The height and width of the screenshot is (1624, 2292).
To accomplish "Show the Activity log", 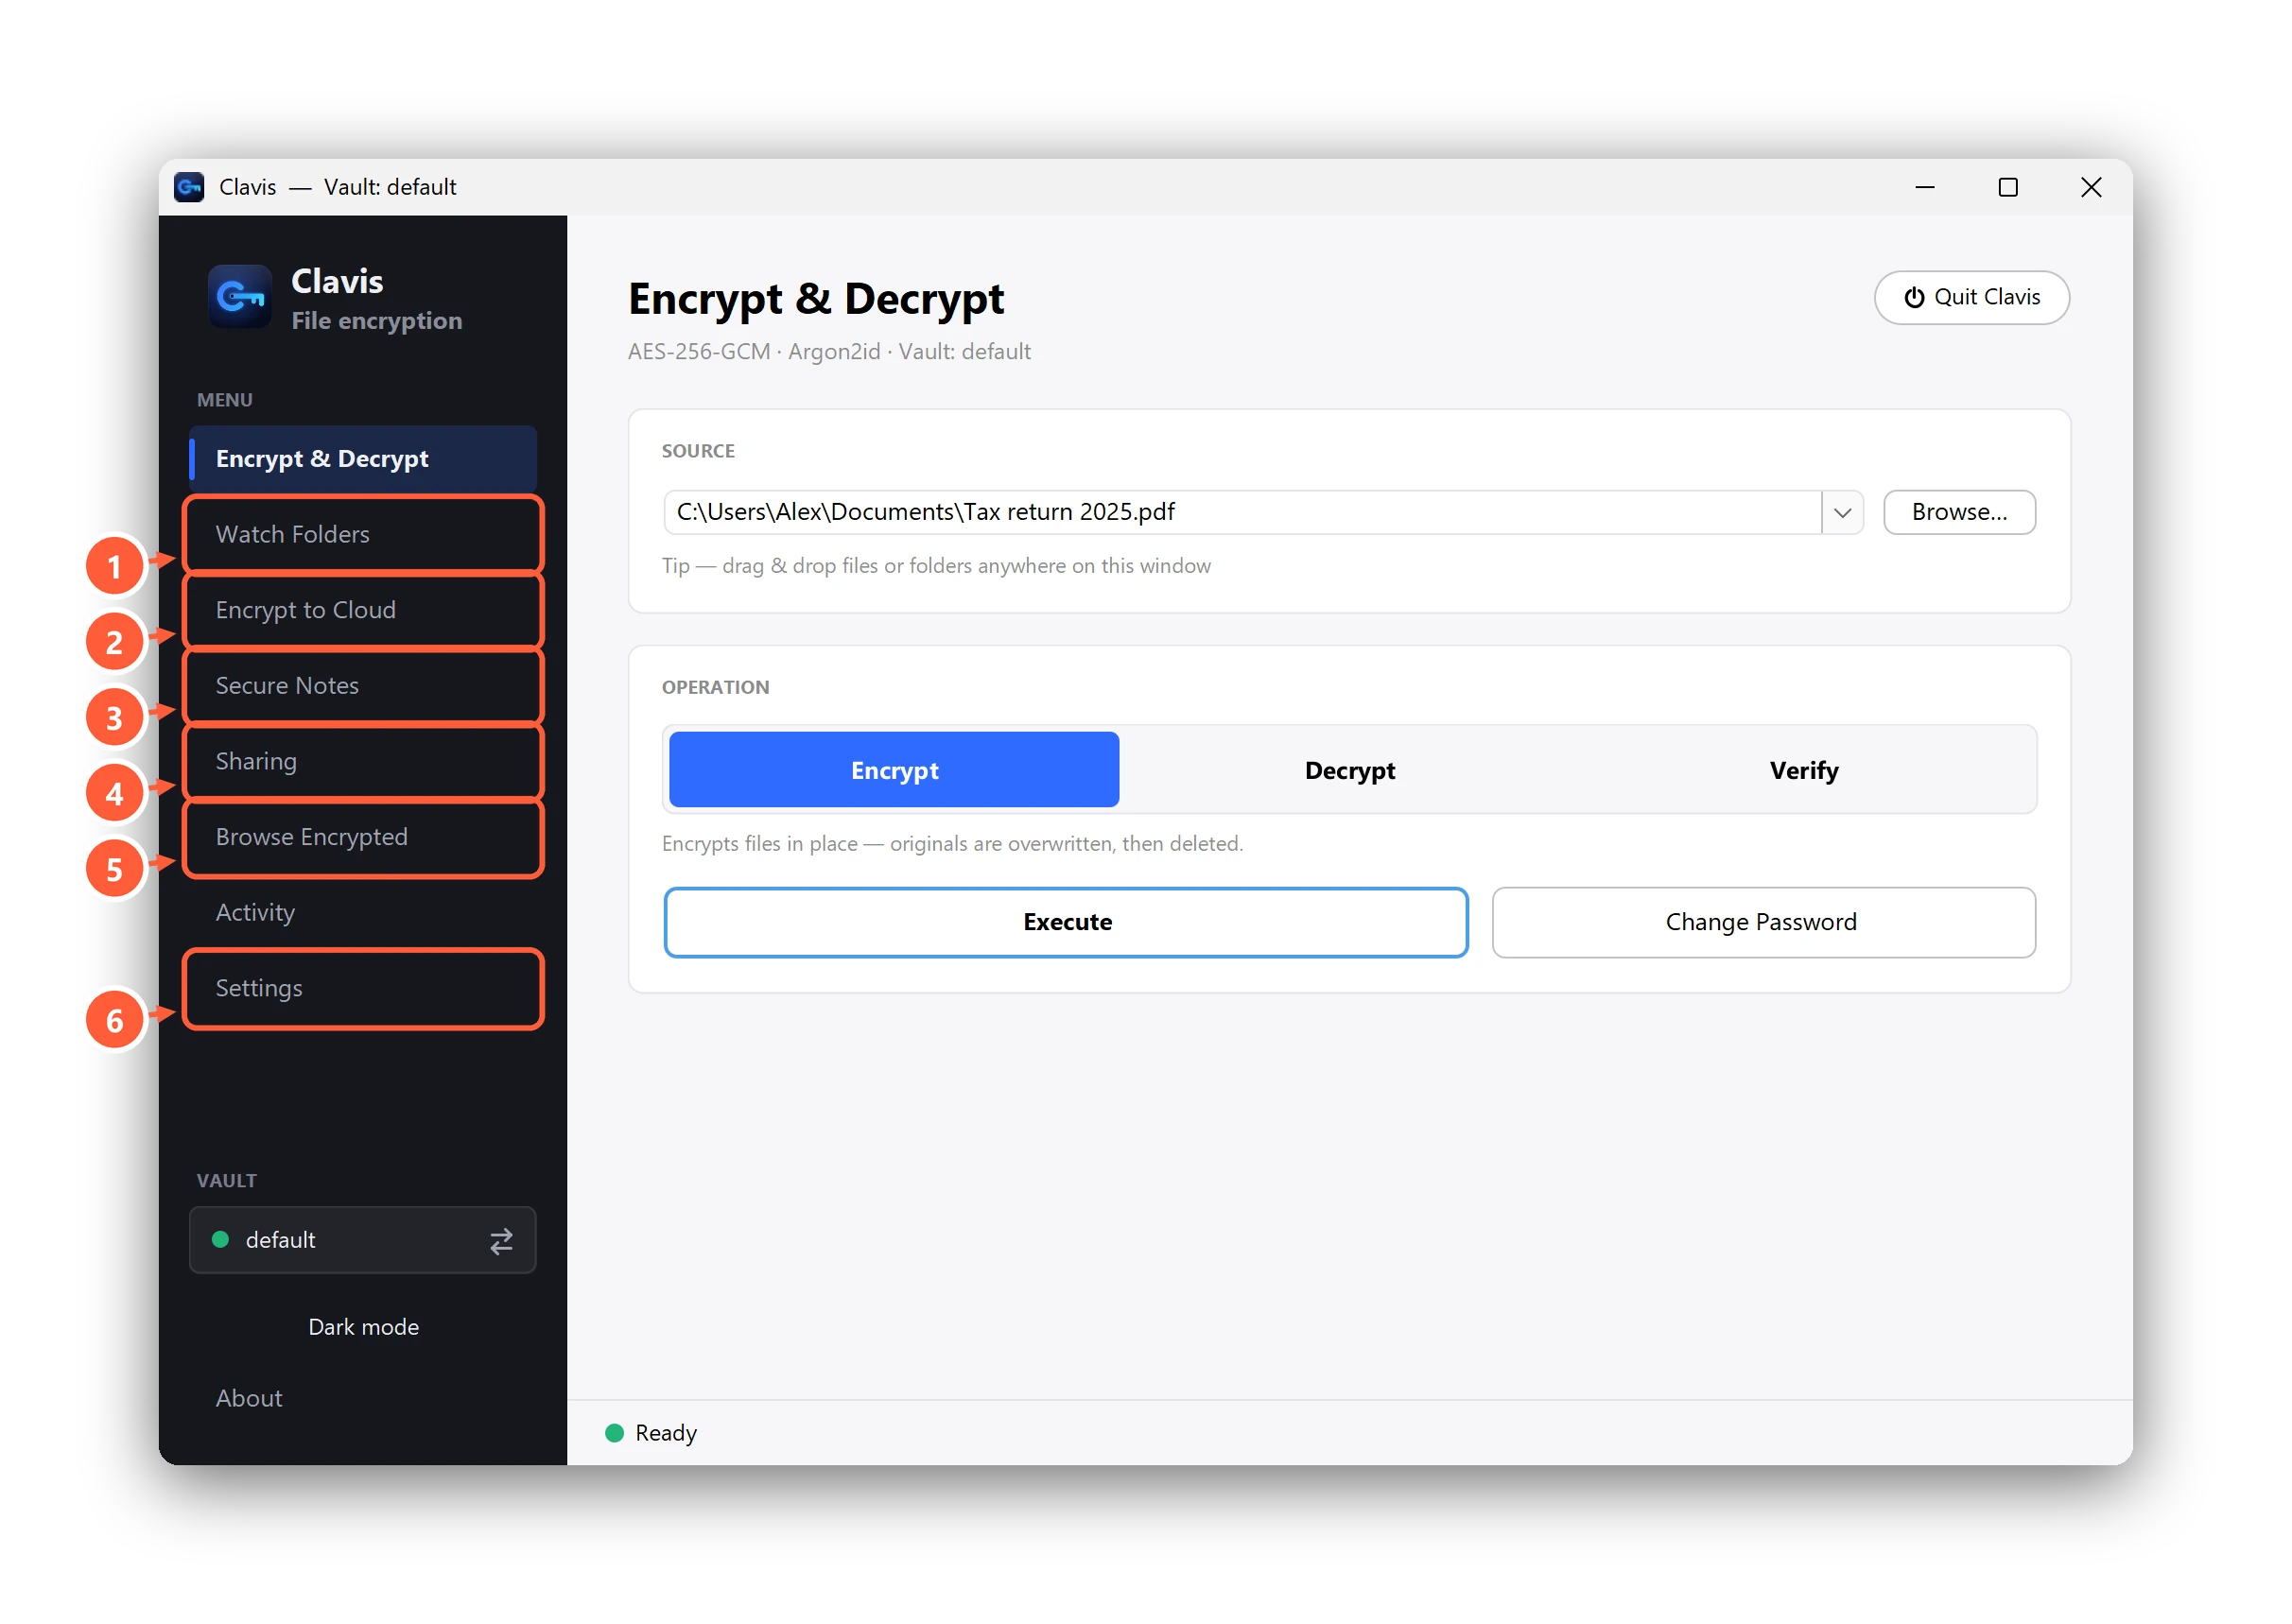I will pyautogui.click(x=363, y=913).
